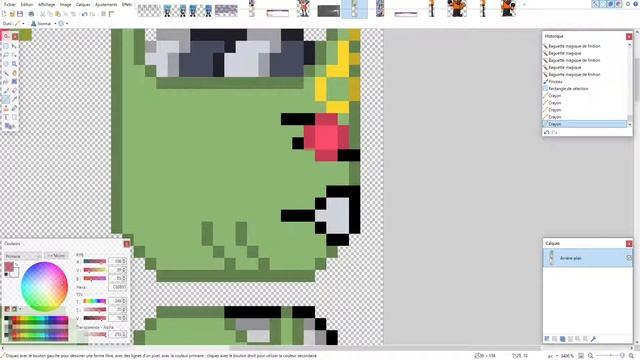640x360 pixels.
Task: Select the Shapes tool
Action: click(9, 126)
